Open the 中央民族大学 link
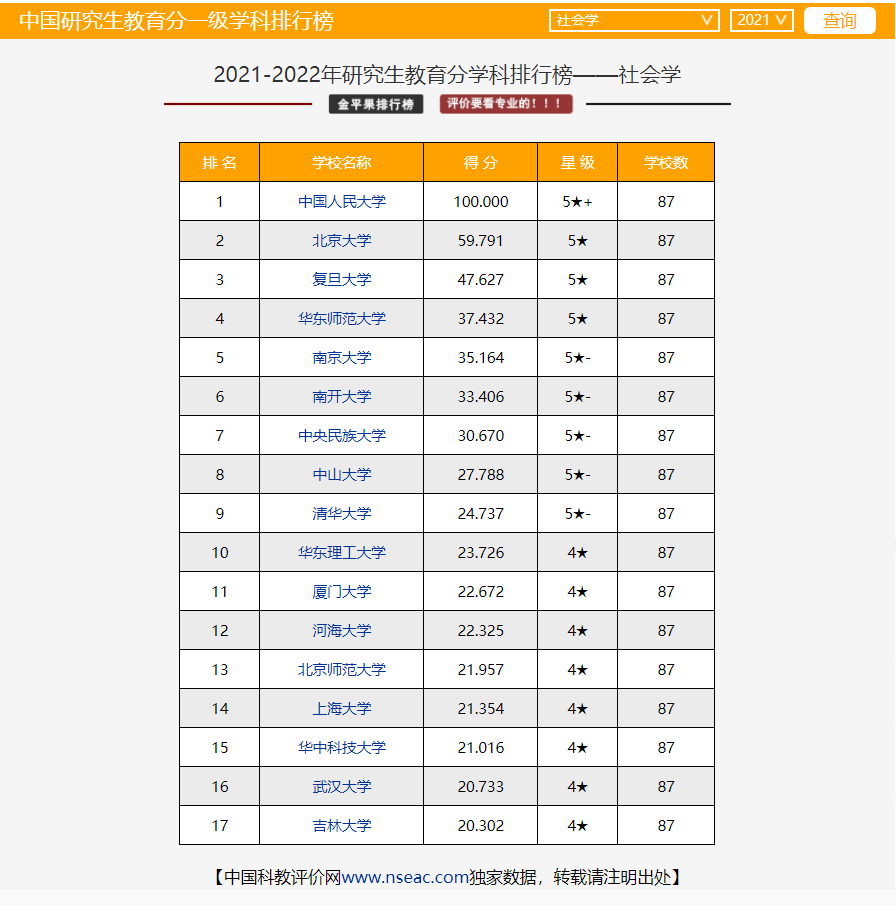Screen dimensions: 896x905 pyautogui.click(x=341, y=436)
